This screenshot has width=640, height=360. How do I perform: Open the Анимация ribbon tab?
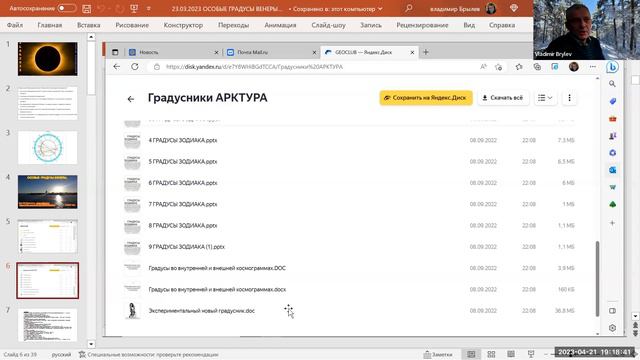coord(280,25)
